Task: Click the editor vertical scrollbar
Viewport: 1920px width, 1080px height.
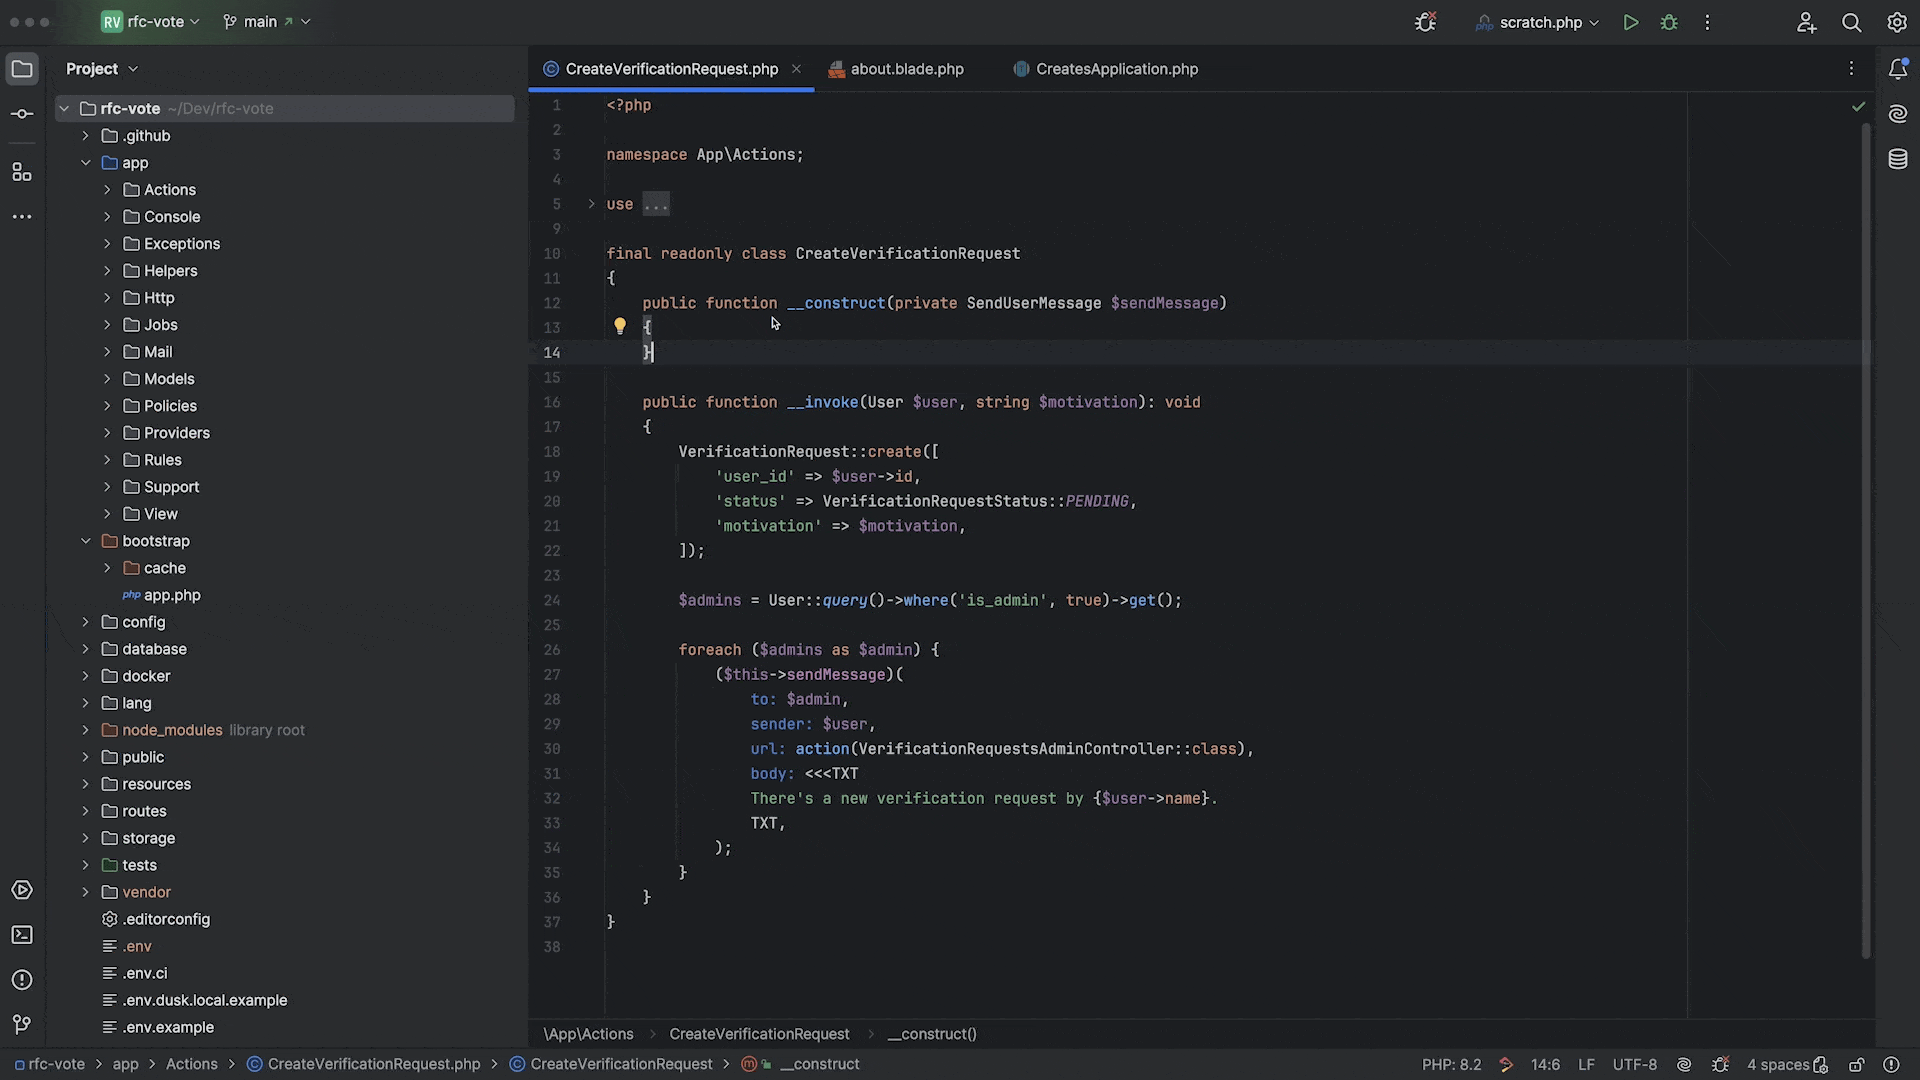Action: tap(1866, 540)
